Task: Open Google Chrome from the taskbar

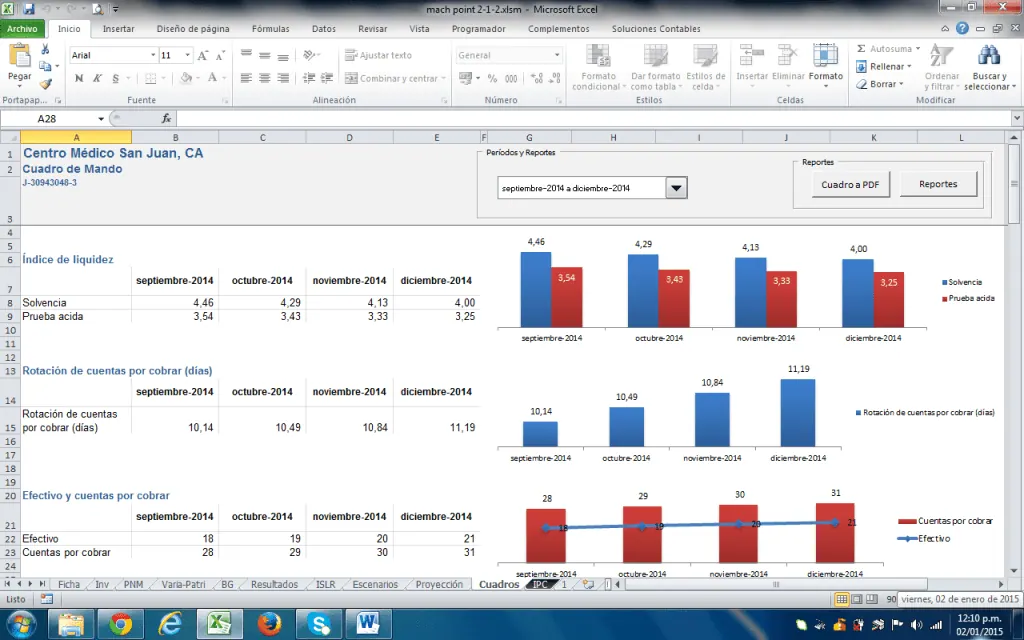Action: tap(121, 625)
